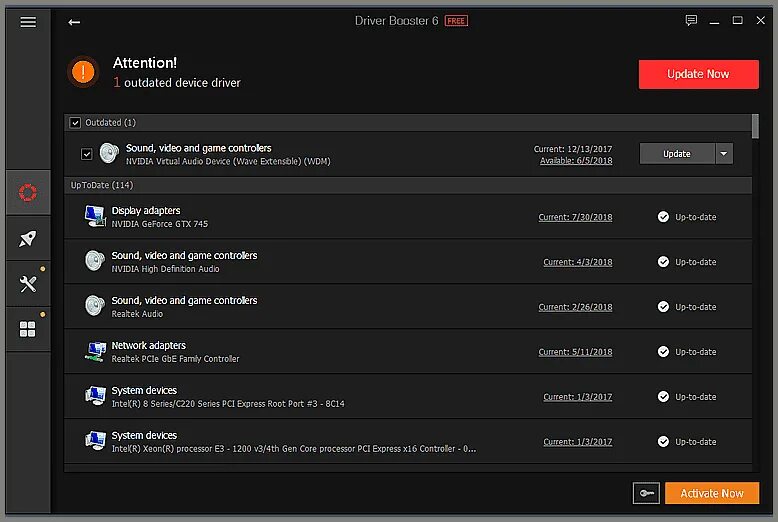Open the hamburger menu

pyautogui.click(x=28, y=22)
